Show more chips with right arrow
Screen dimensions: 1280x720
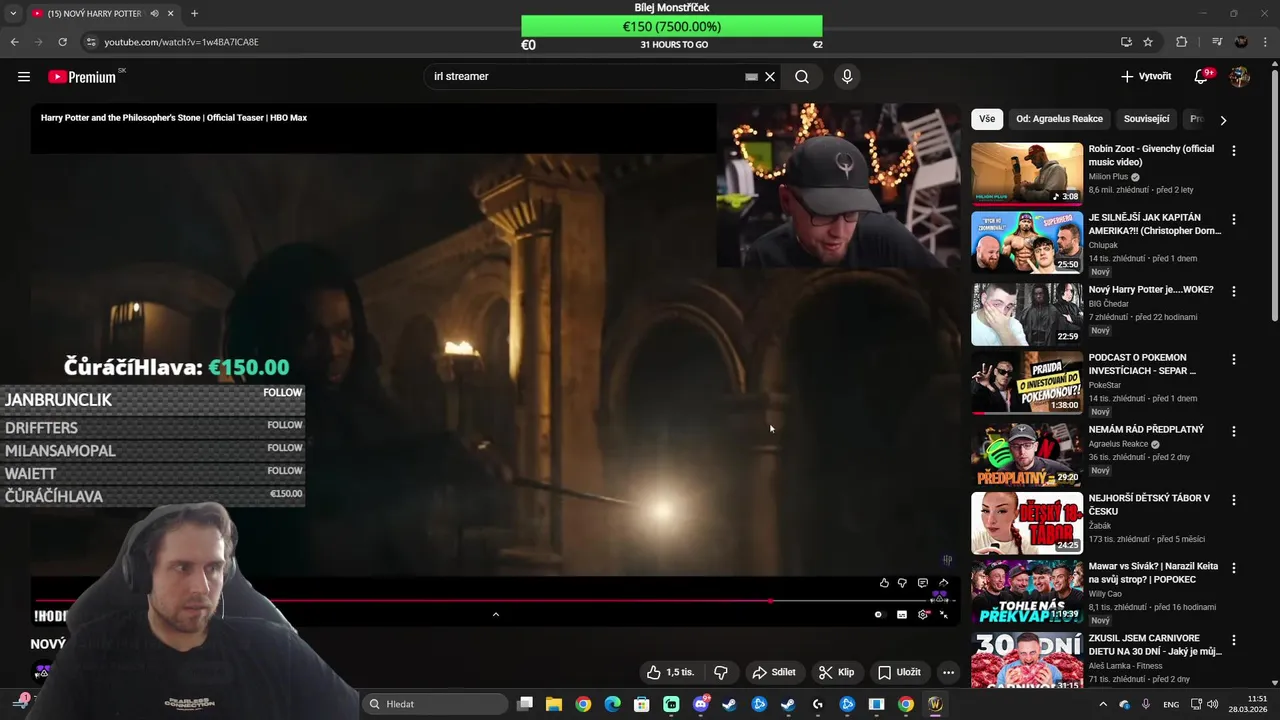1223,120
